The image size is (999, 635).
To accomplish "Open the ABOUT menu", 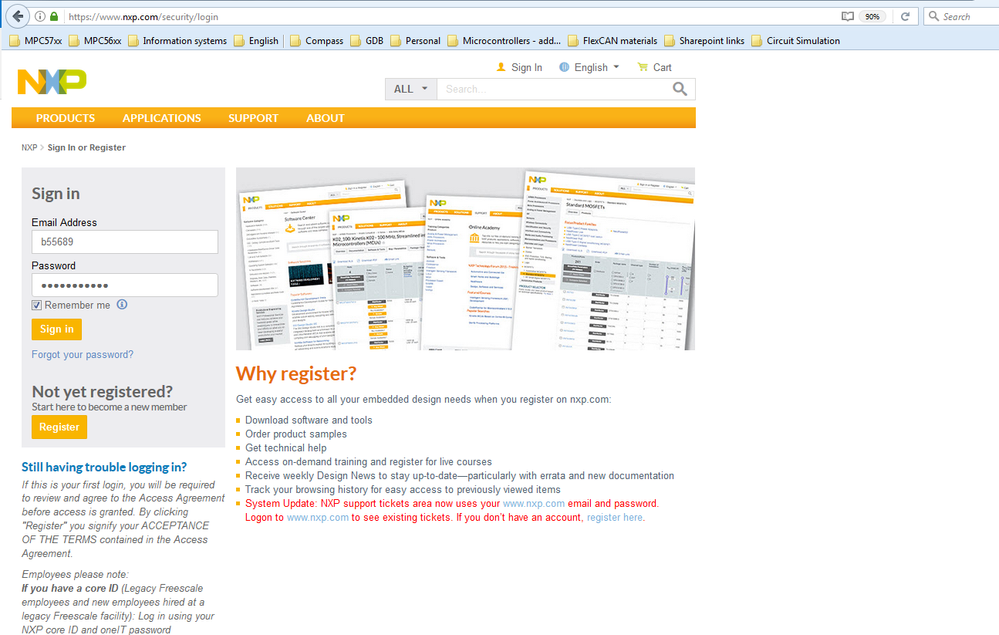I will pyautogui.click(x=325, y=118).
